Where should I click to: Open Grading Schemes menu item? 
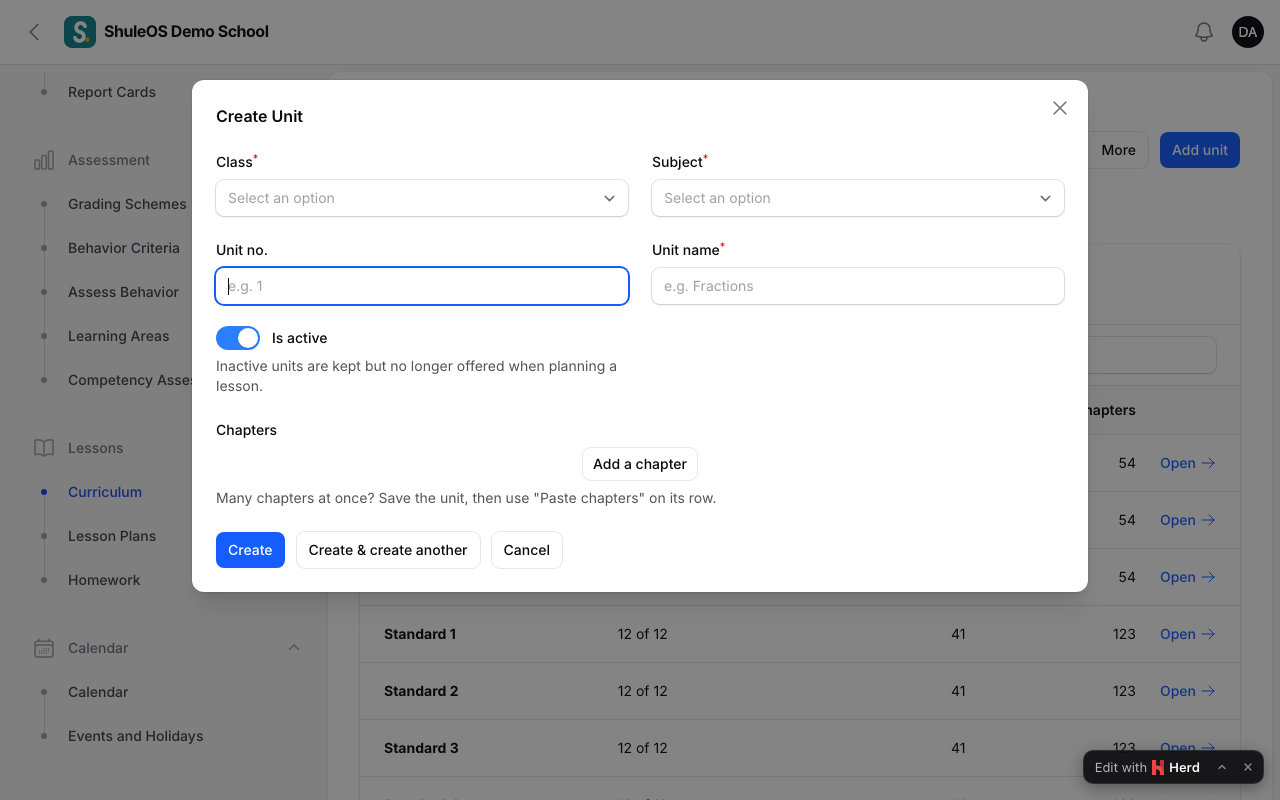[127, 204]
